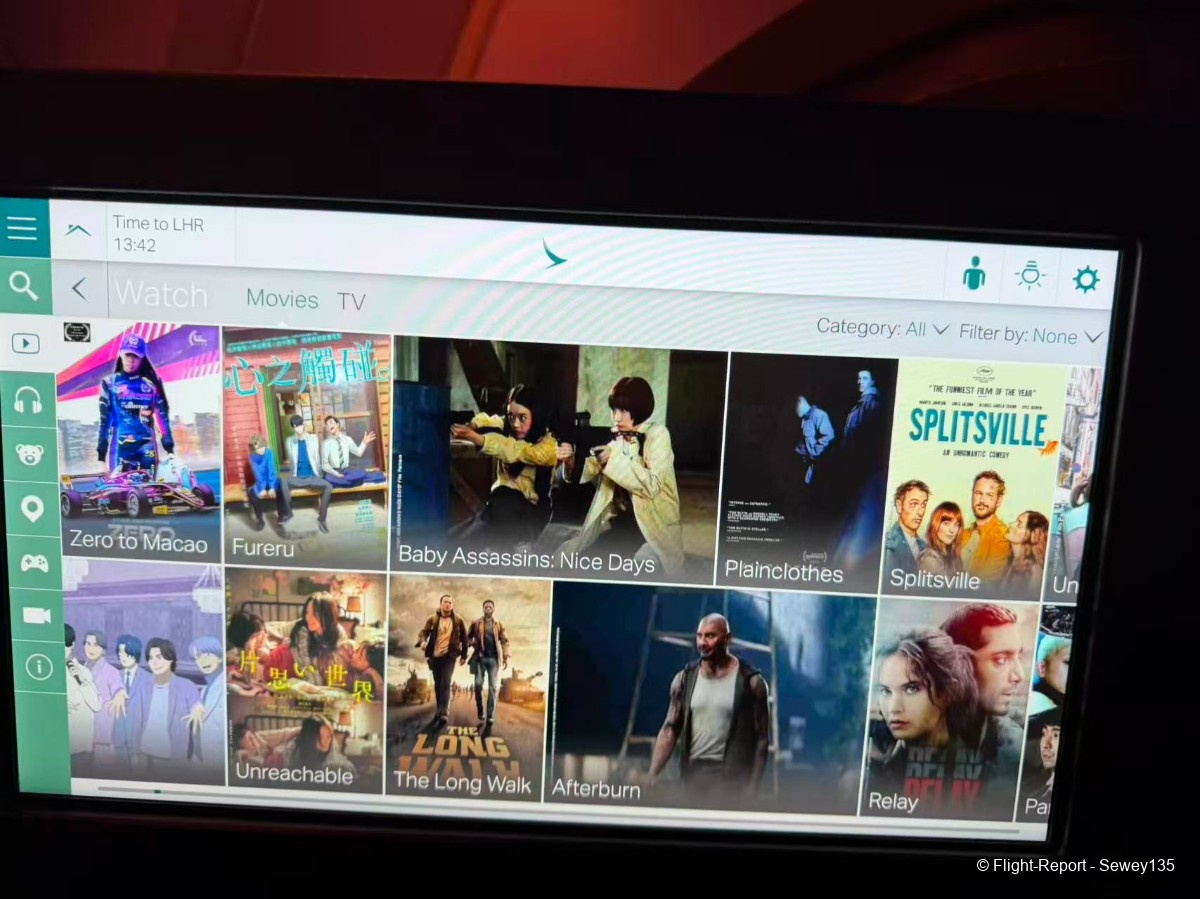Select the Movies tab
The width and height of the screenshot is (1200, 899).
282,299
